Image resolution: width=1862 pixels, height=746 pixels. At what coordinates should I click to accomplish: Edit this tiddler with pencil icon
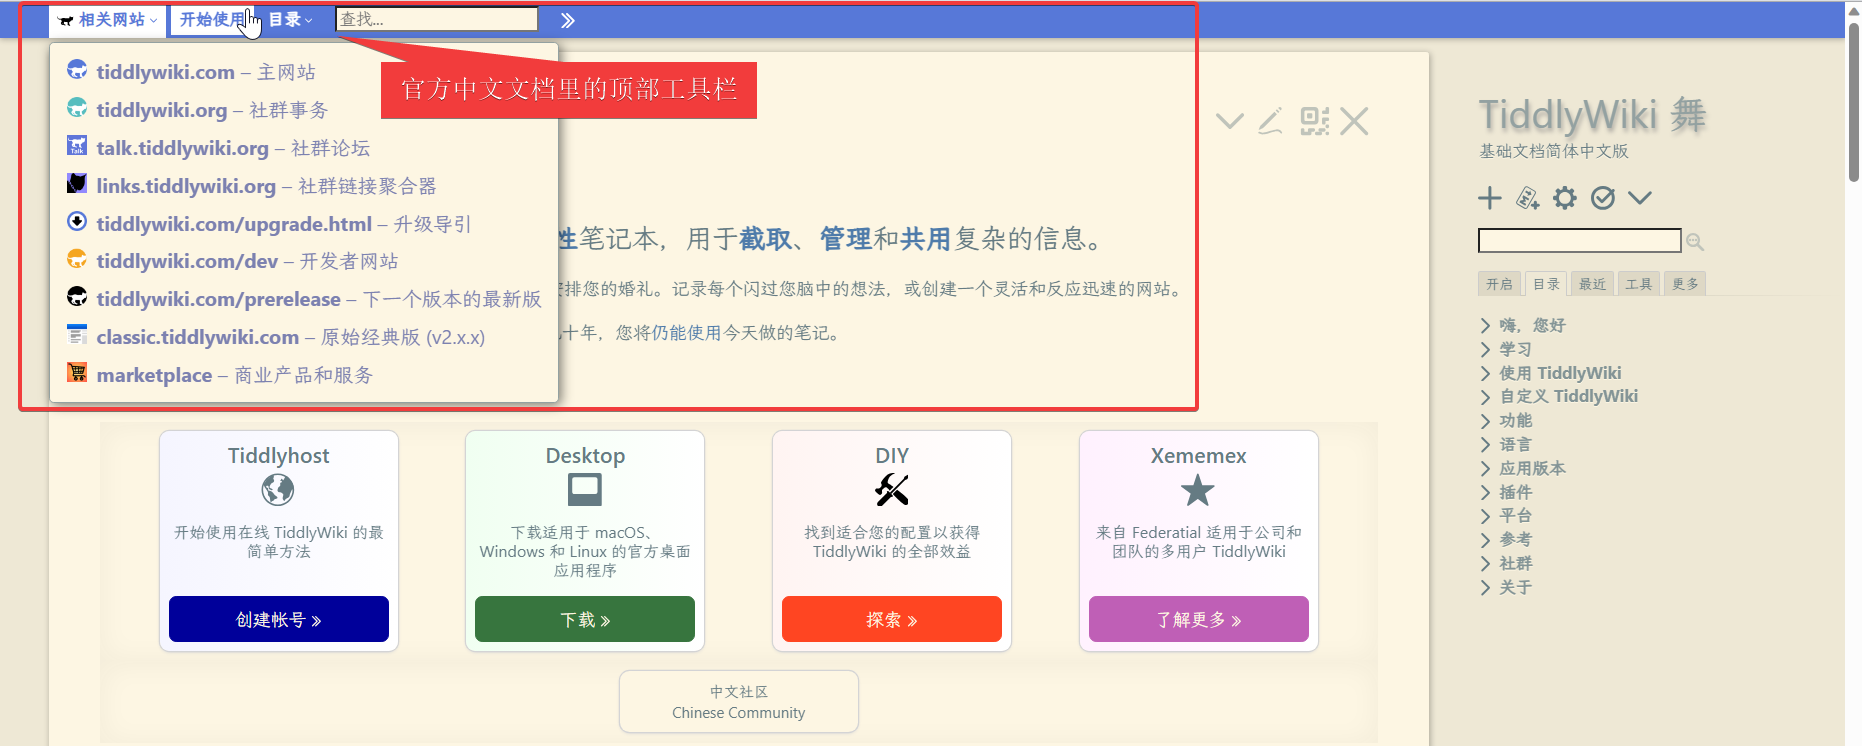pos(1271,122)
